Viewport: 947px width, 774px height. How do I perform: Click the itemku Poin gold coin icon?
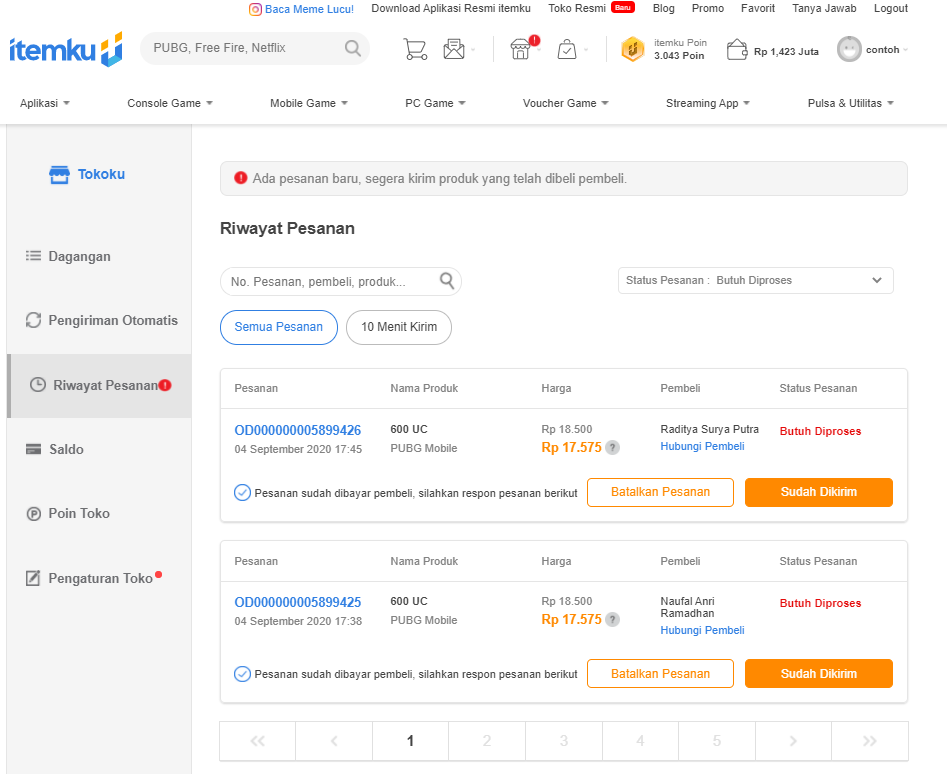[x=632, y=49]
